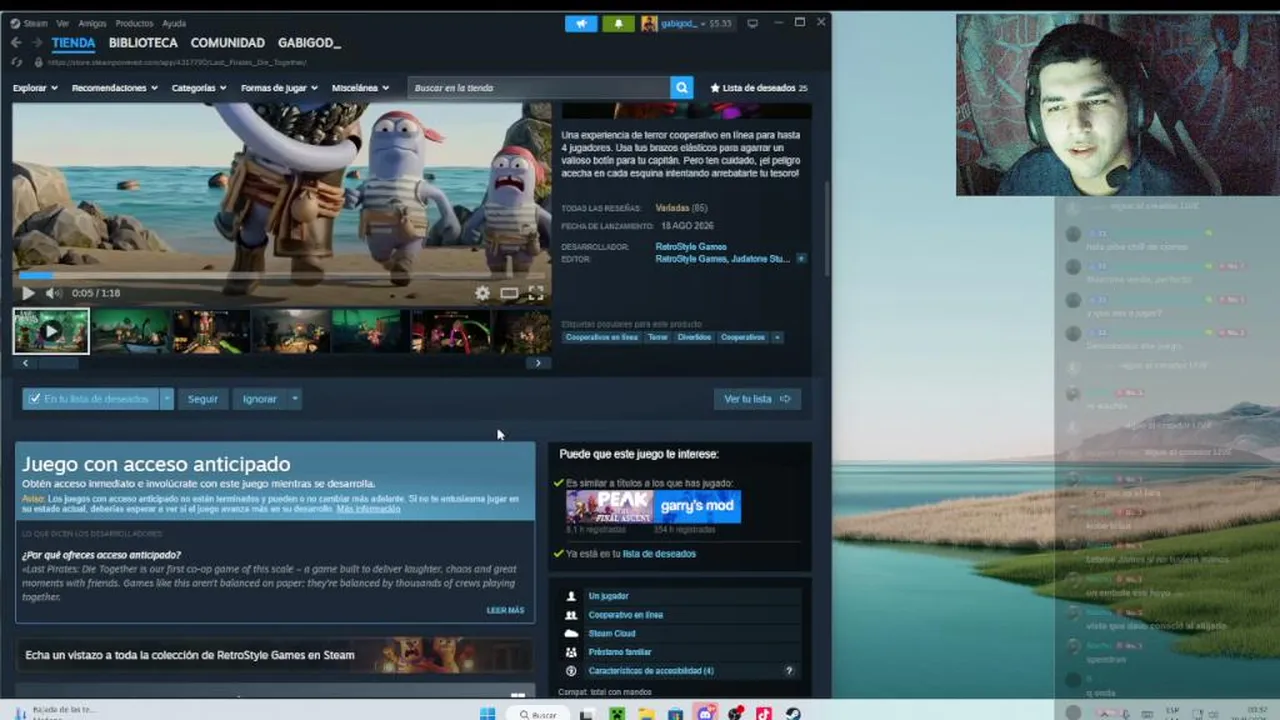Click the 'LEER MÁS' link
This screenshot has width=1280, height=720.
point(505,610)
